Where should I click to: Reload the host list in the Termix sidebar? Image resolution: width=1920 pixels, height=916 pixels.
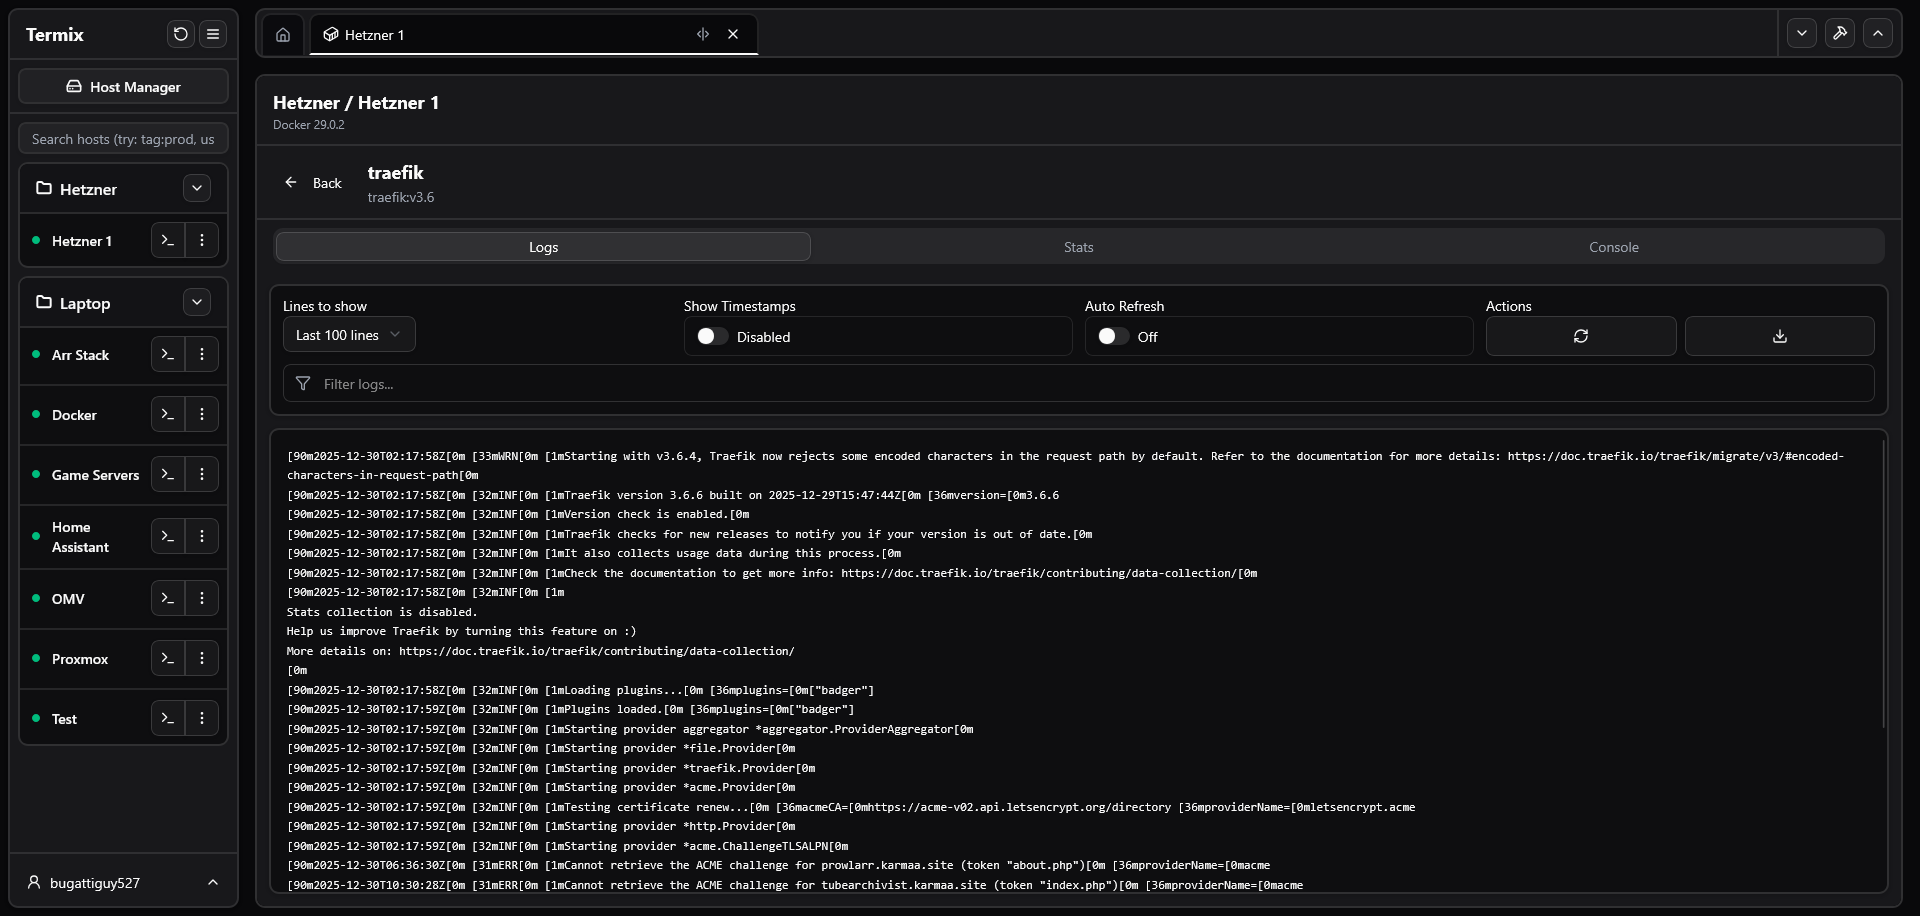pos(180,34)
